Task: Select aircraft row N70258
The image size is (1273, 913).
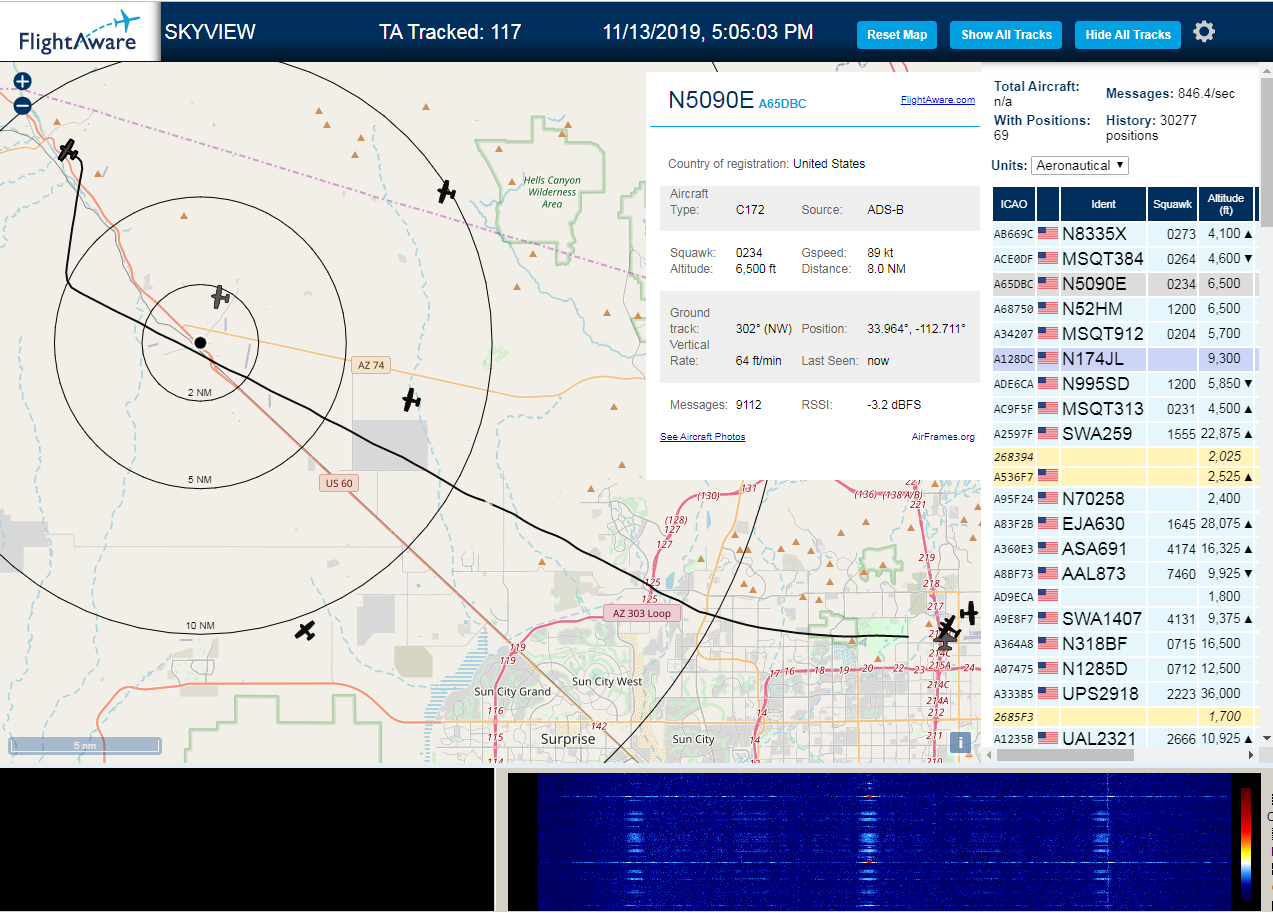Action: click(x=1125, y=498)
